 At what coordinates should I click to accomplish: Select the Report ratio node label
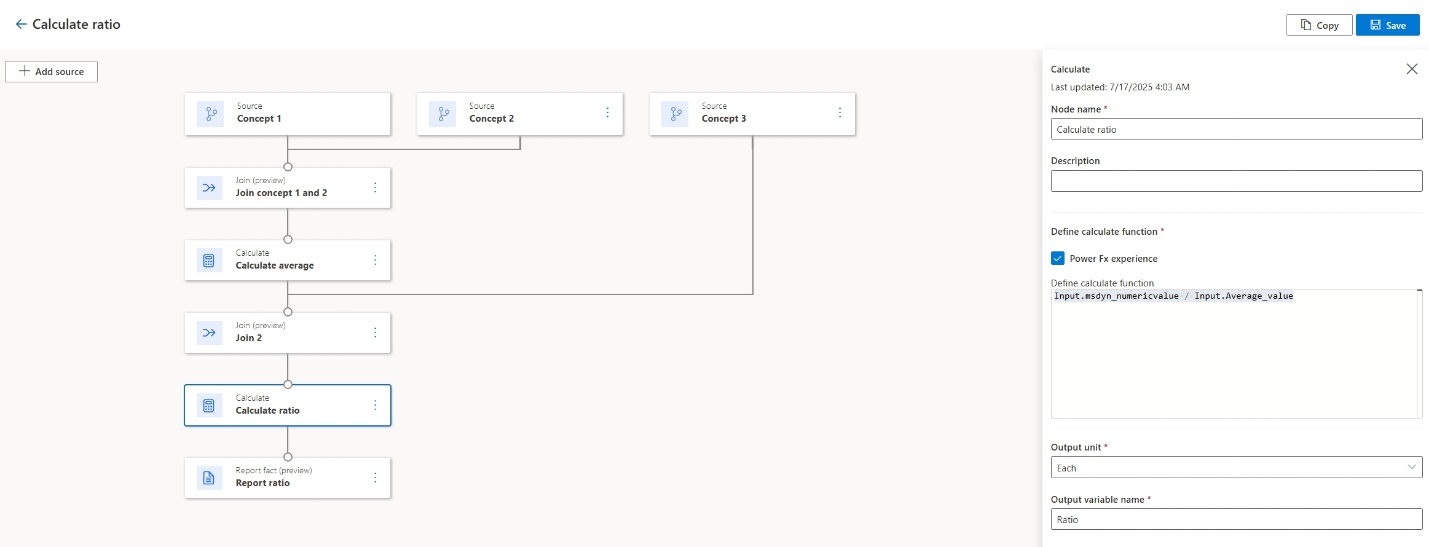coord(263,483)
